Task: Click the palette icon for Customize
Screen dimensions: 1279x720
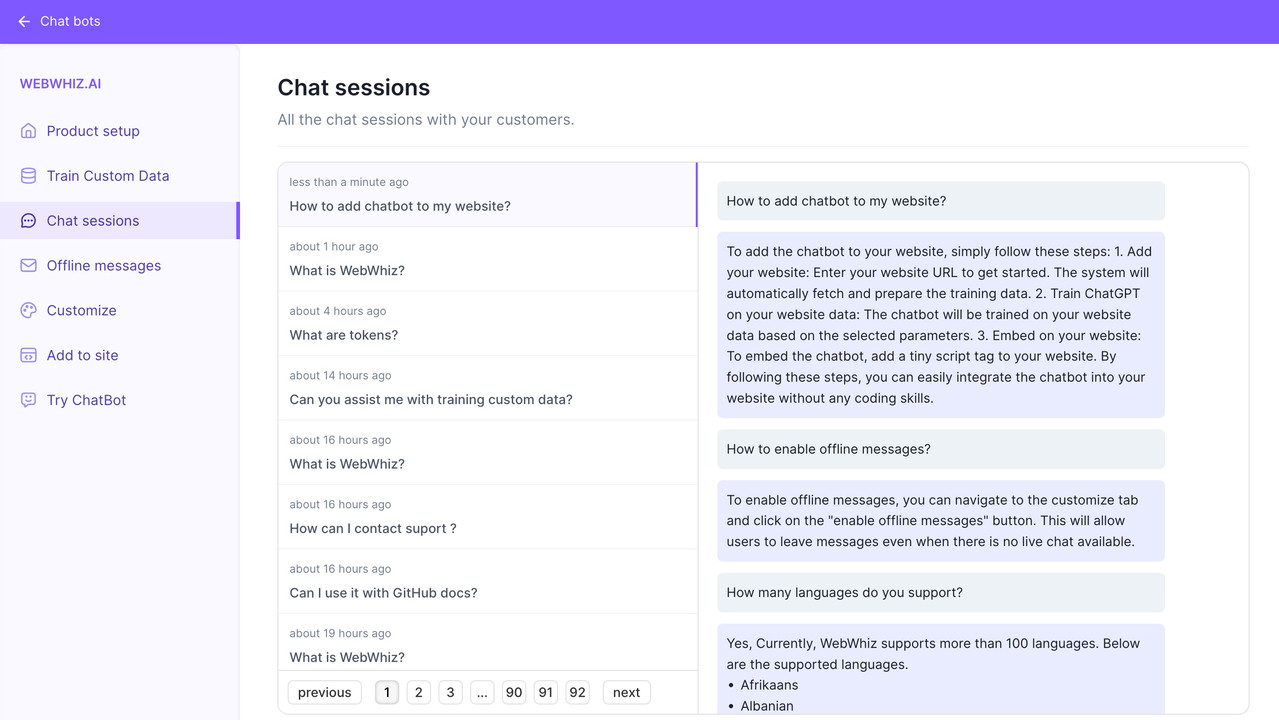Action: click(28, 311)
